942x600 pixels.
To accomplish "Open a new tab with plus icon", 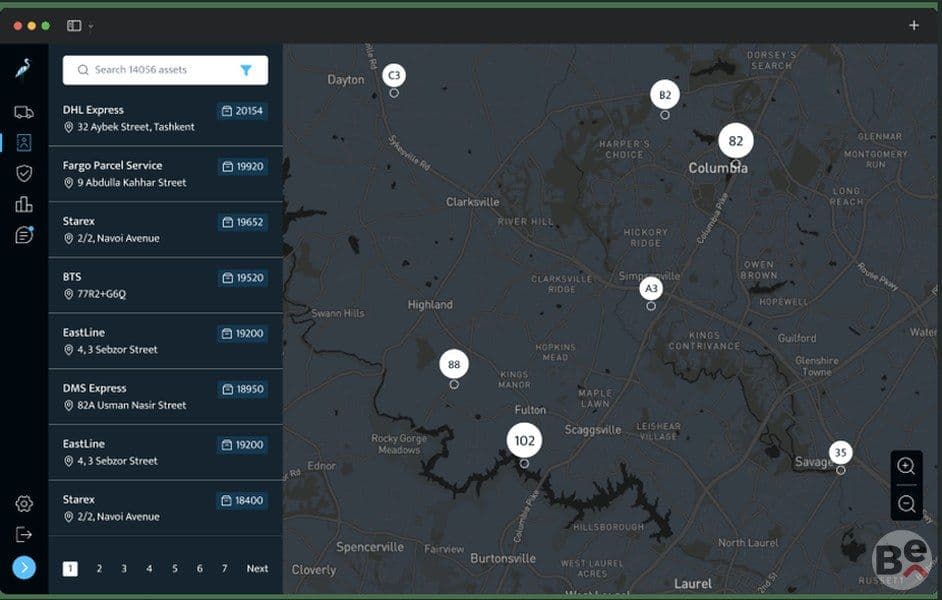I will pos(914,25).
